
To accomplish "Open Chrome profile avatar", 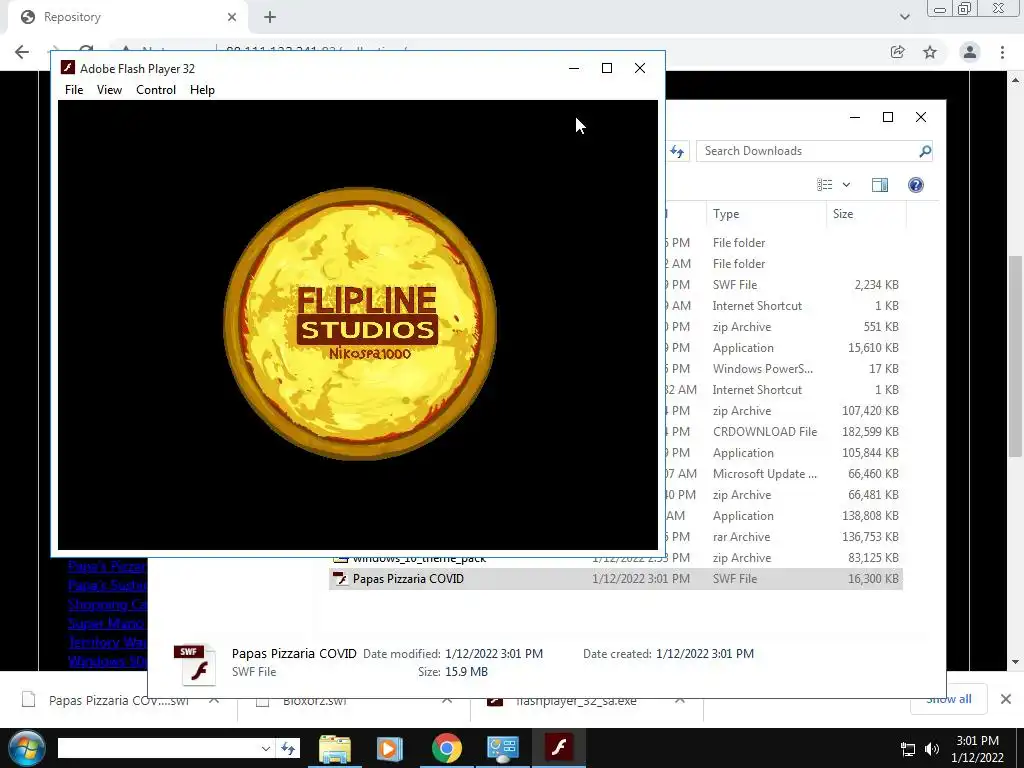I will (970, 52).
